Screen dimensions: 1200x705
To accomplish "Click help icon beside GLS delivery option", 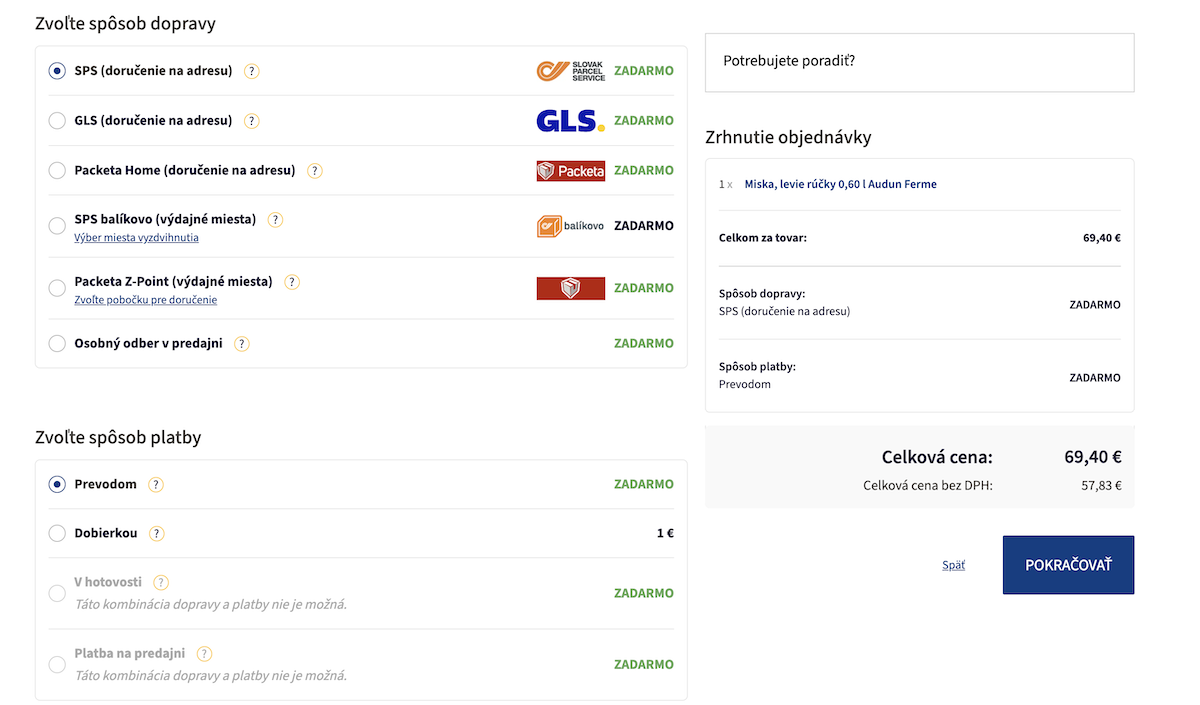I will coord(252,121).
